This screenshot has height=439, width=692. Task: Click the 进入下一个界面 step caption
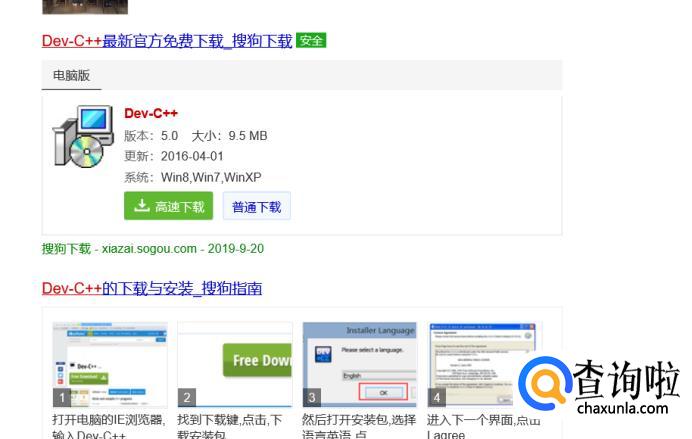[x=484, y=427]
